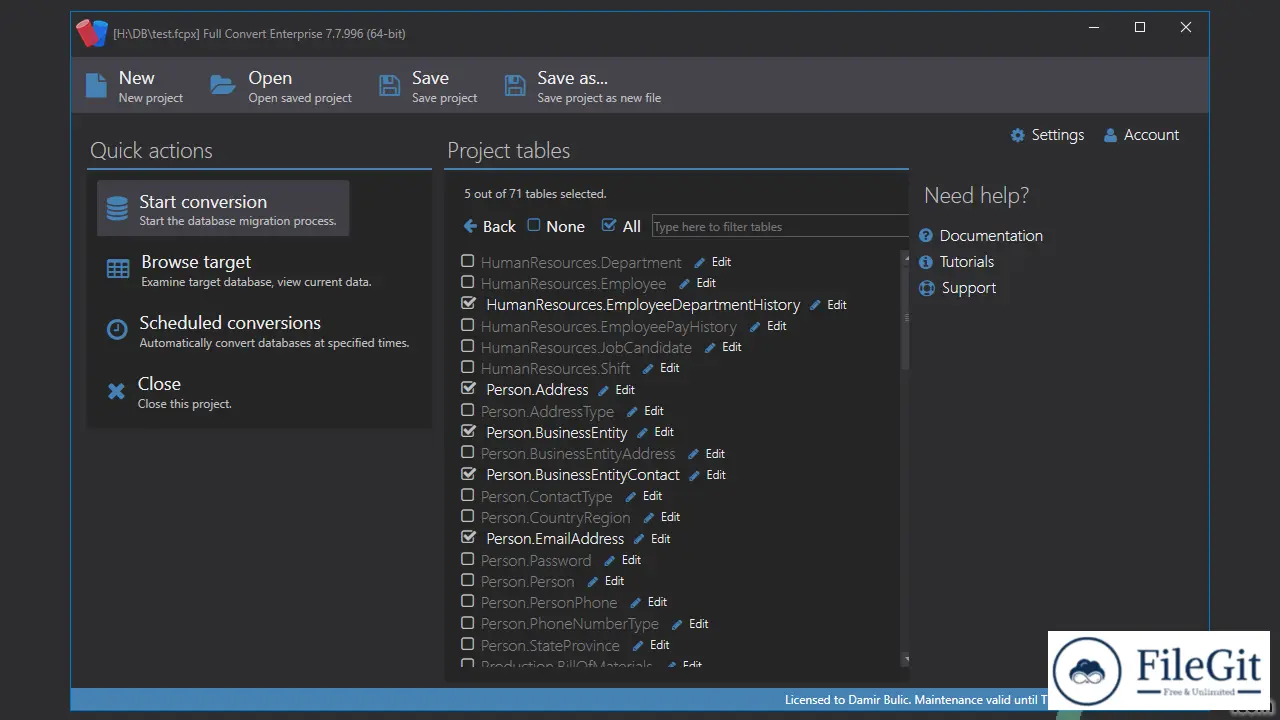Click the Save project floppy disk icon
Image resolution: width=1280 pixels, height=720 pixels.
(390, 85)
